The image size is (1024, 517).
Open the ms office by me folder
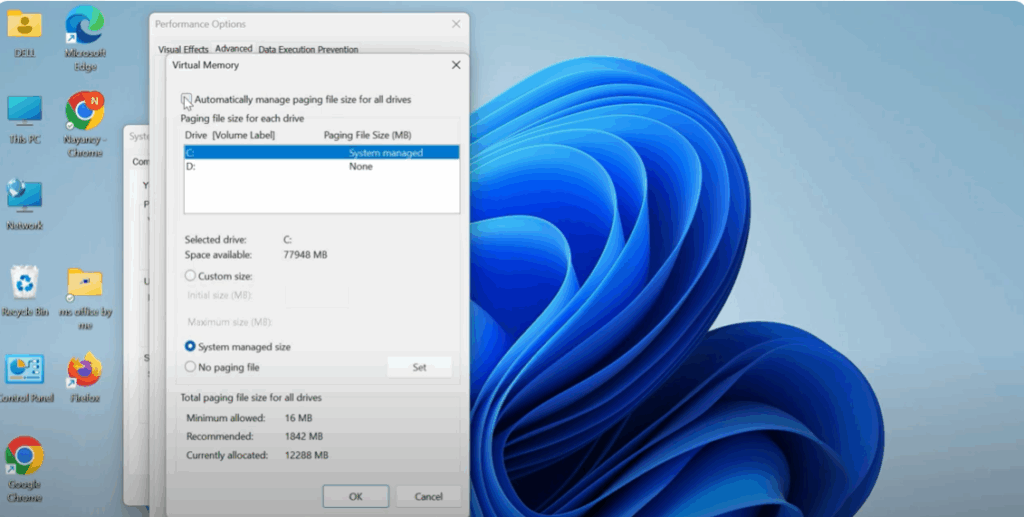(x=86, y=298)
